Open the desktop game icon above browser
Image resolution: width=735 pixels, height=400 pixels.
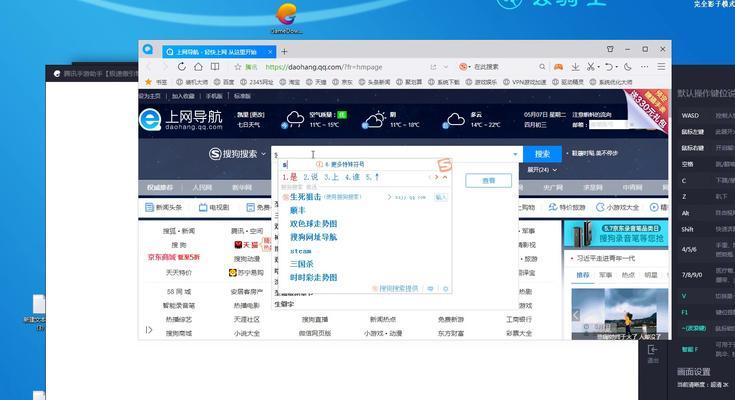286,18
